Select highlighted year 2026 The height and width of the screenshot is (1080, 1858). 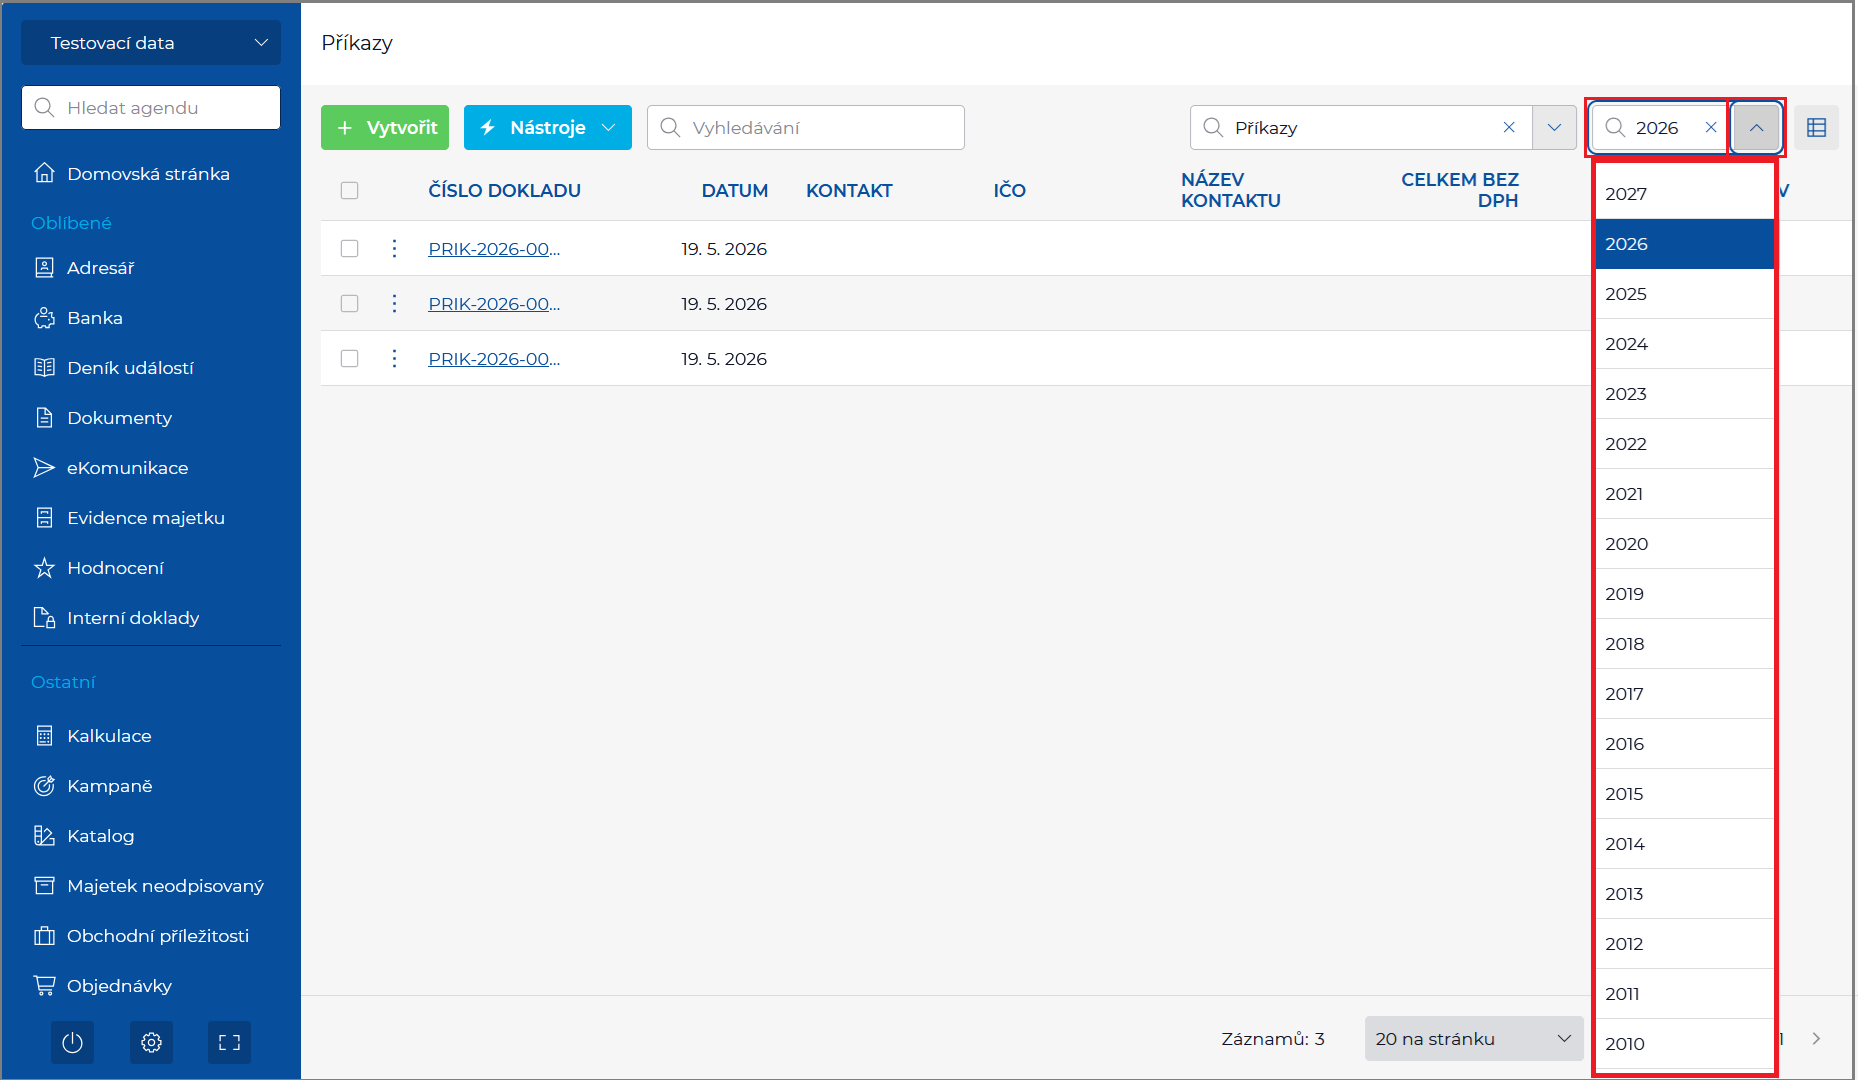(1685, 244)
